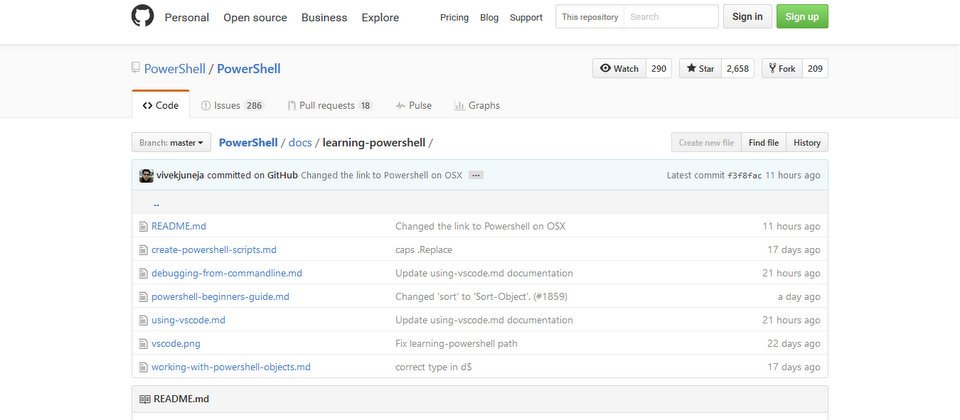
Task: Click the green Sign up button
Action: click(x=802, y=17)
